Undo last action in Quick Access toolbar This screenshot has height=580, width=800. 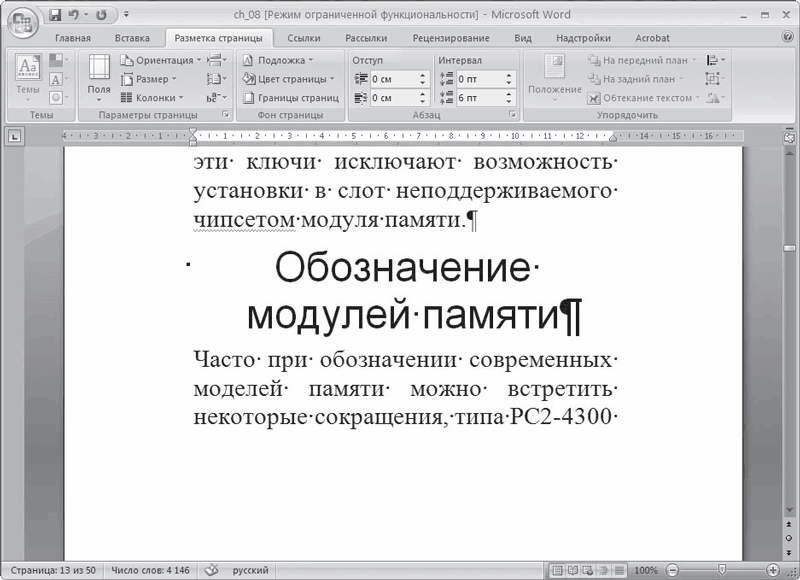(x=74, y=15)
